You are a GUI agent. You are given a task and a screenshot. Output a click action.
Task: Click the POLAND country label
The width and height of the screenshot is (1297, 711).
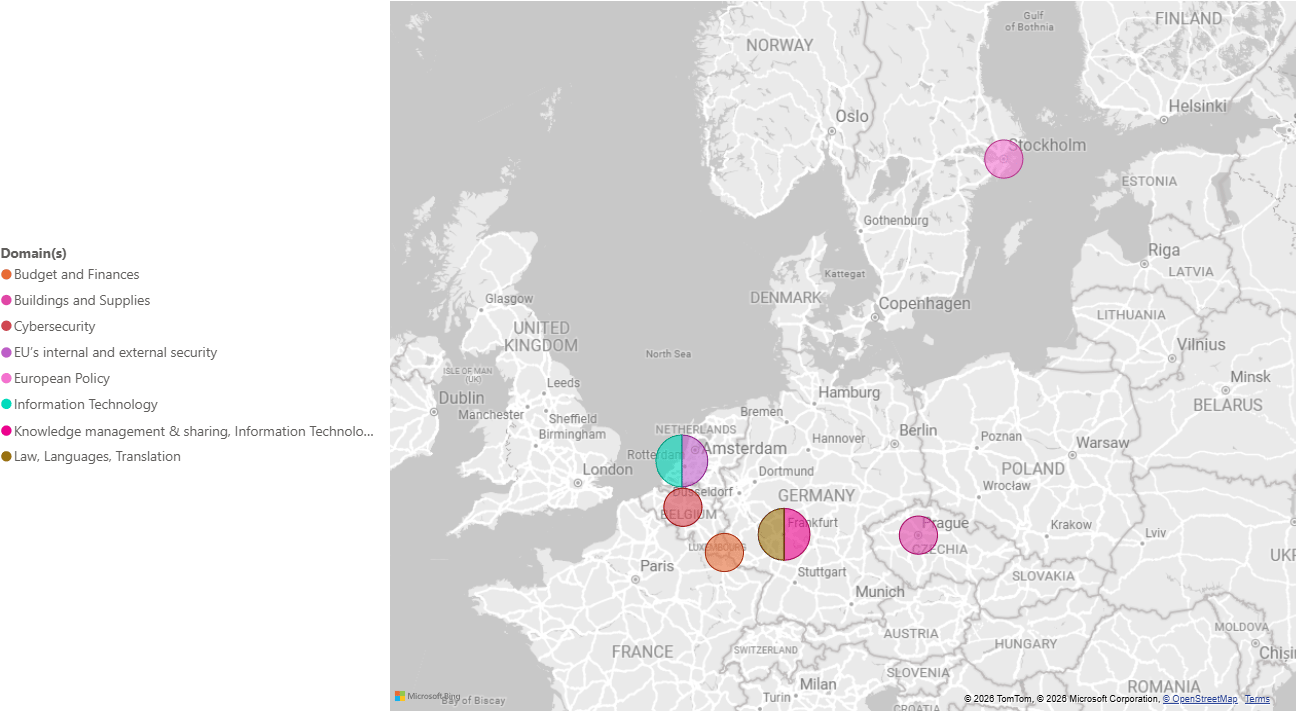(x=1033, y=469)
